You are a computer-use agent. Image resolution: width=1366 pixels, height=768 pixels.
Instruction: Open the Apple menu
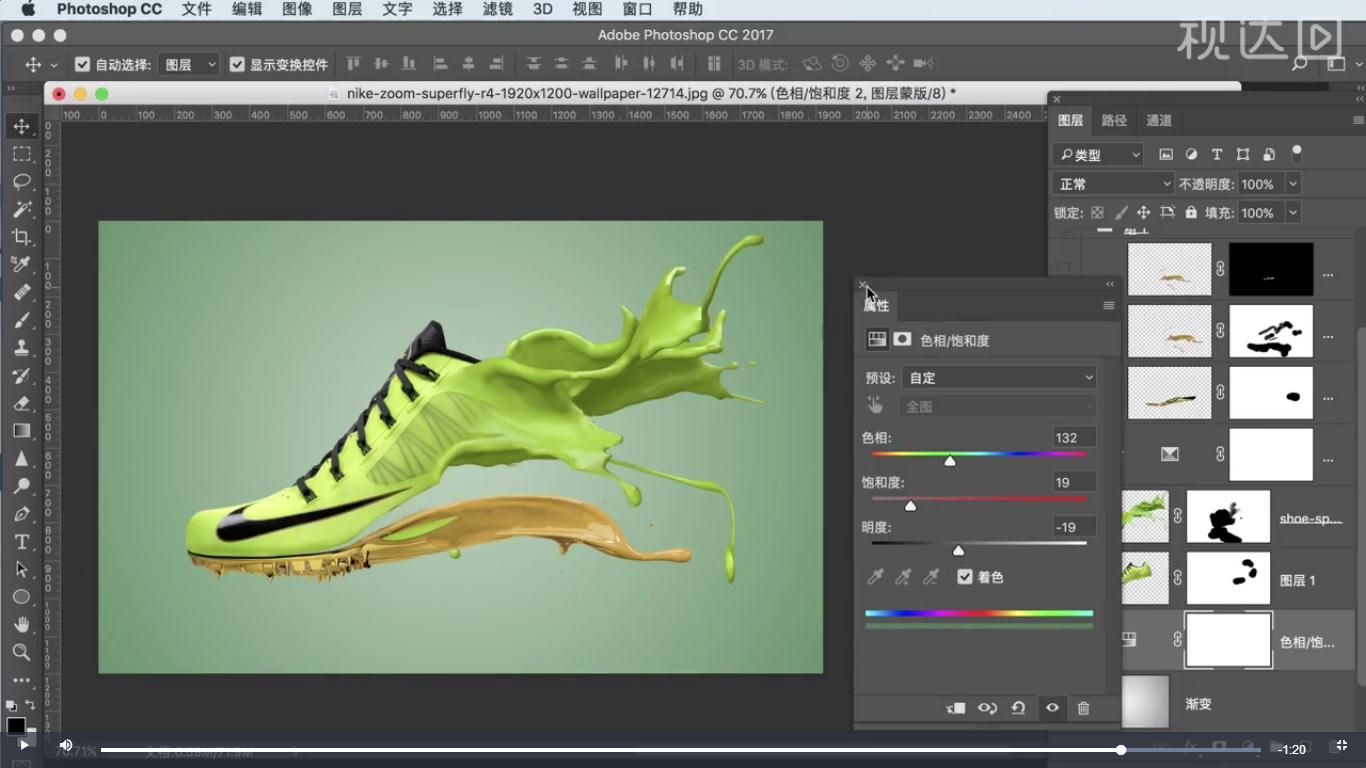tap(27, 9)
